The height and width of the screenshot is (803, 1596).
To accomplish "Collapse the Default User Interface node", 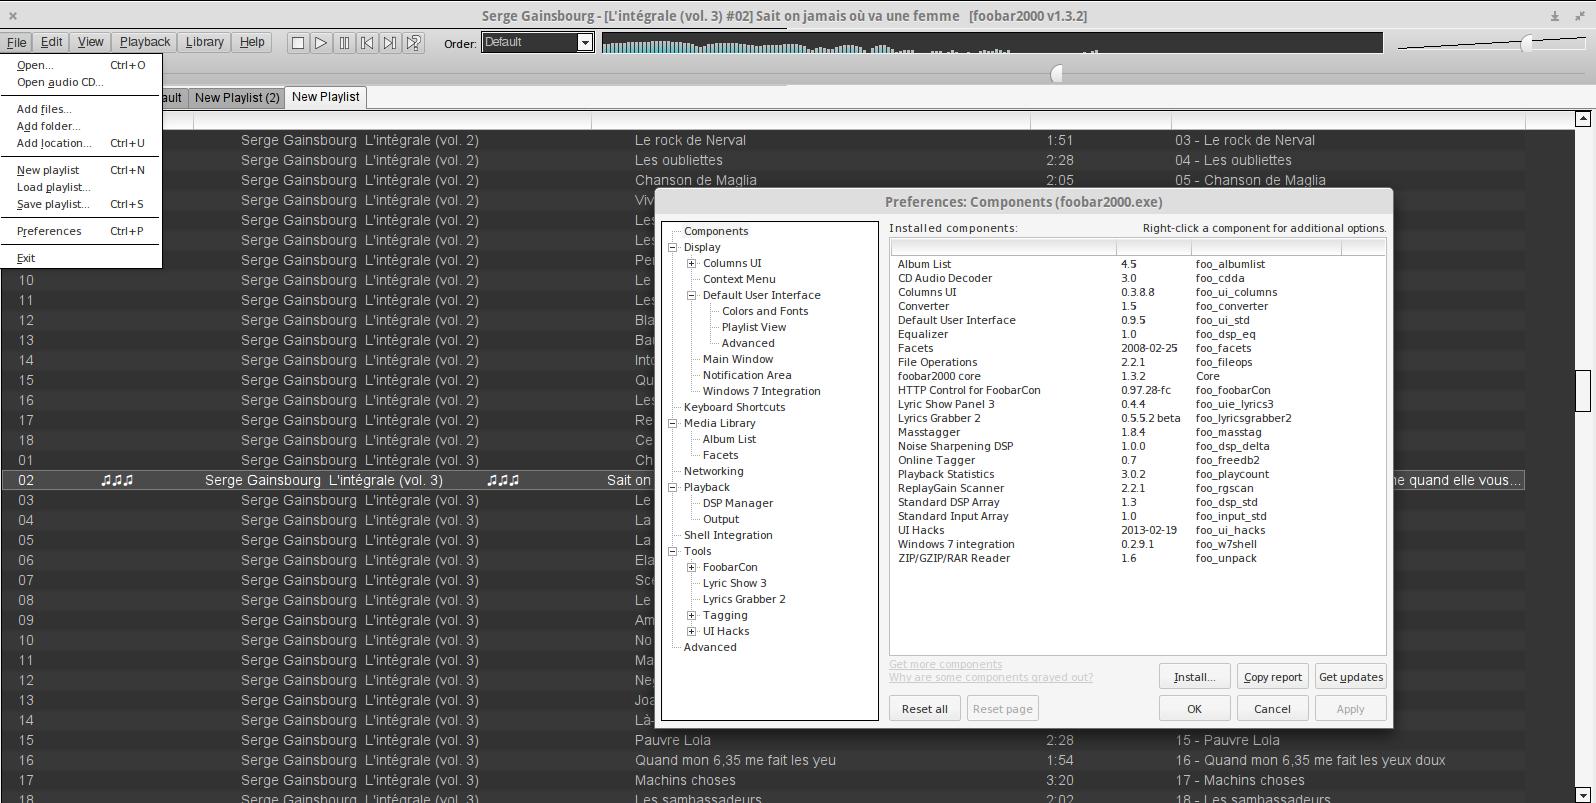I will (691, 296).
